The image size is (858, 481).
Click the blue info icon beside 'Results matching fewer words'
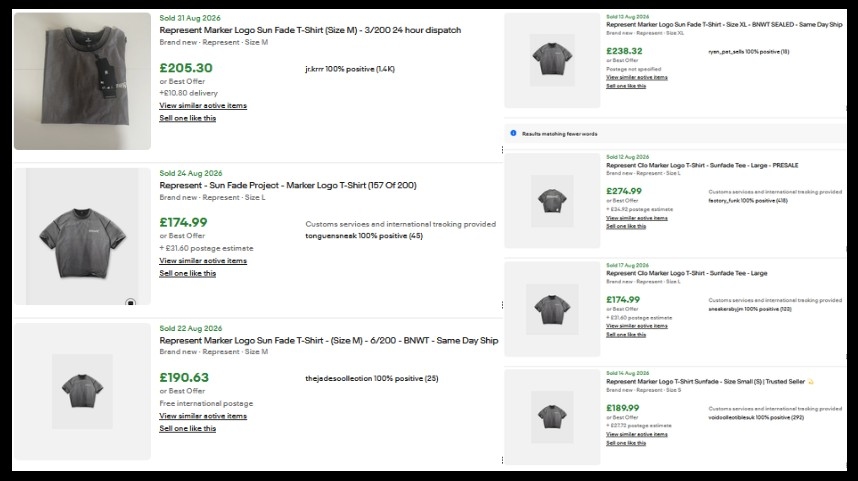[513, 133]
